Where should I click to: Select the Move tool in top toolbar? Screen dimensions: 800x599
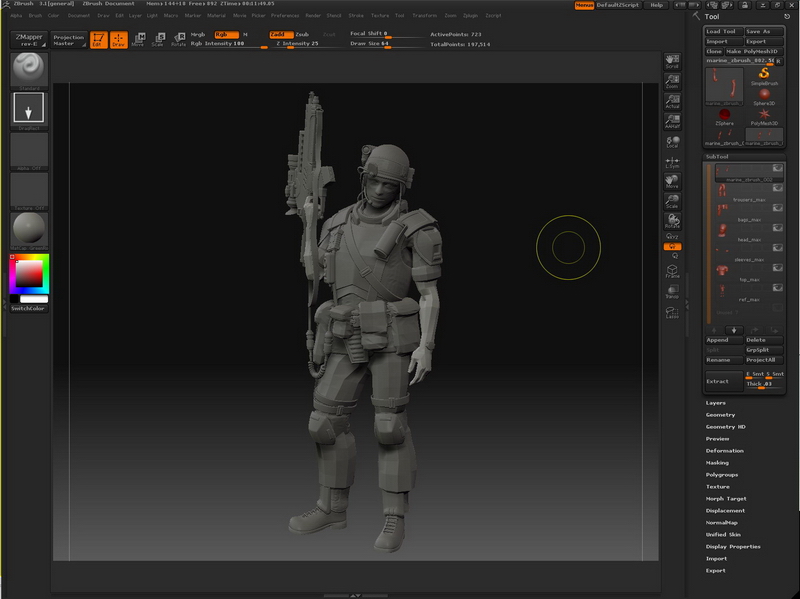[138, 40]
